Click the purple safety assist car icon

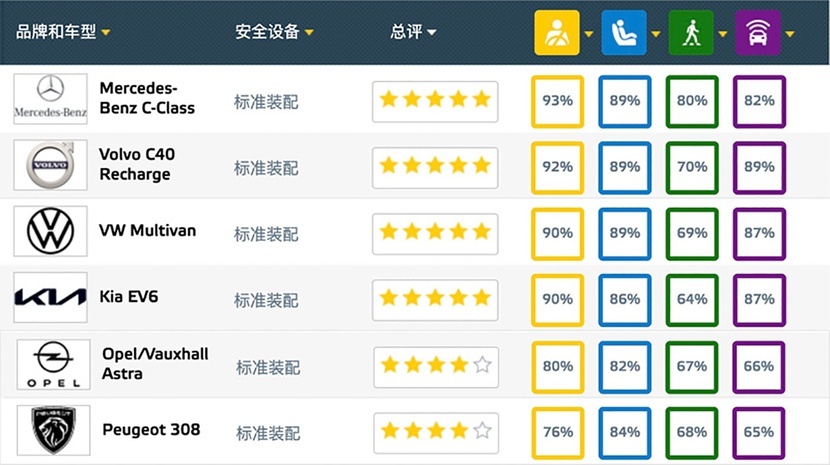pyautogui.click(x=758, y=33)
